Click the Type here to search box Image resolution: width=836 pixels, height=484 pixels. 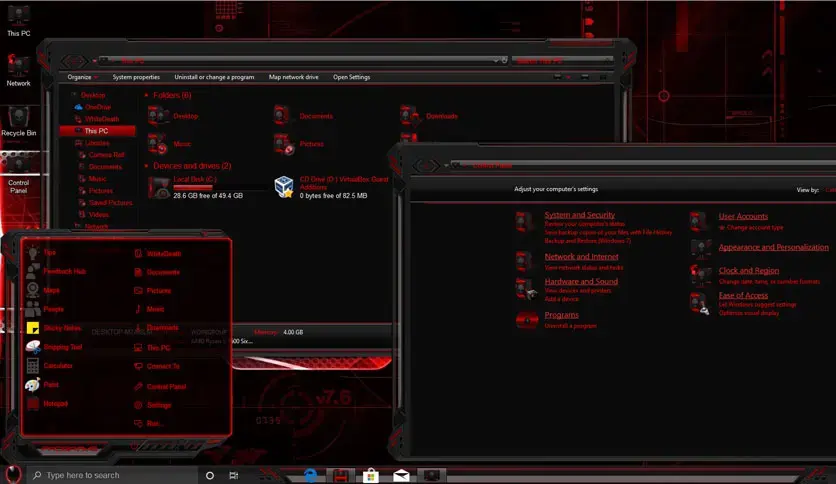pos(112,475)
